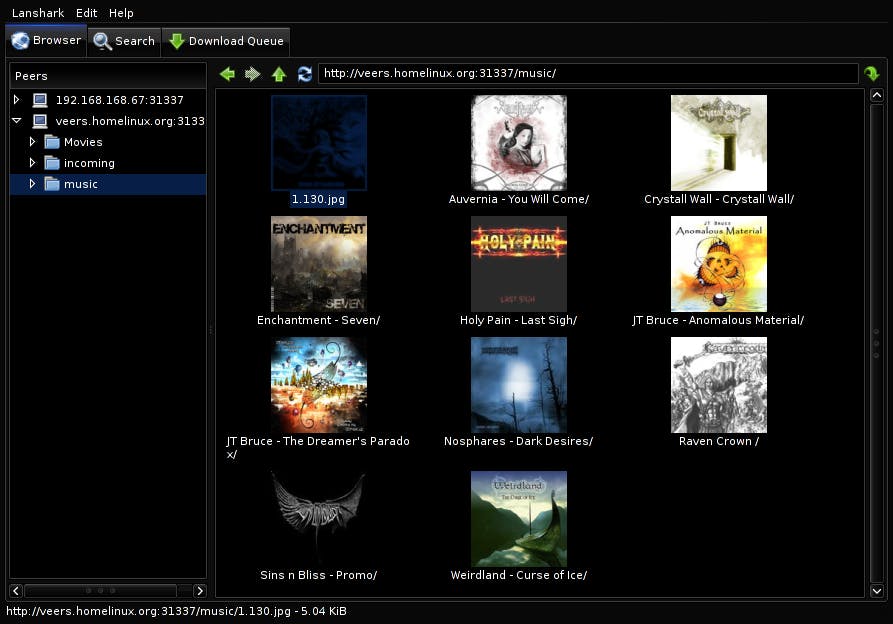893x624 pixels.
Task: Select the music folder icon in tree
Action: click(52, 184)
